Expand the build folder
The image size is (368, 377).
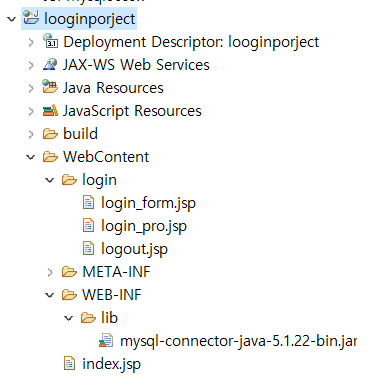(x=31, y=134)
